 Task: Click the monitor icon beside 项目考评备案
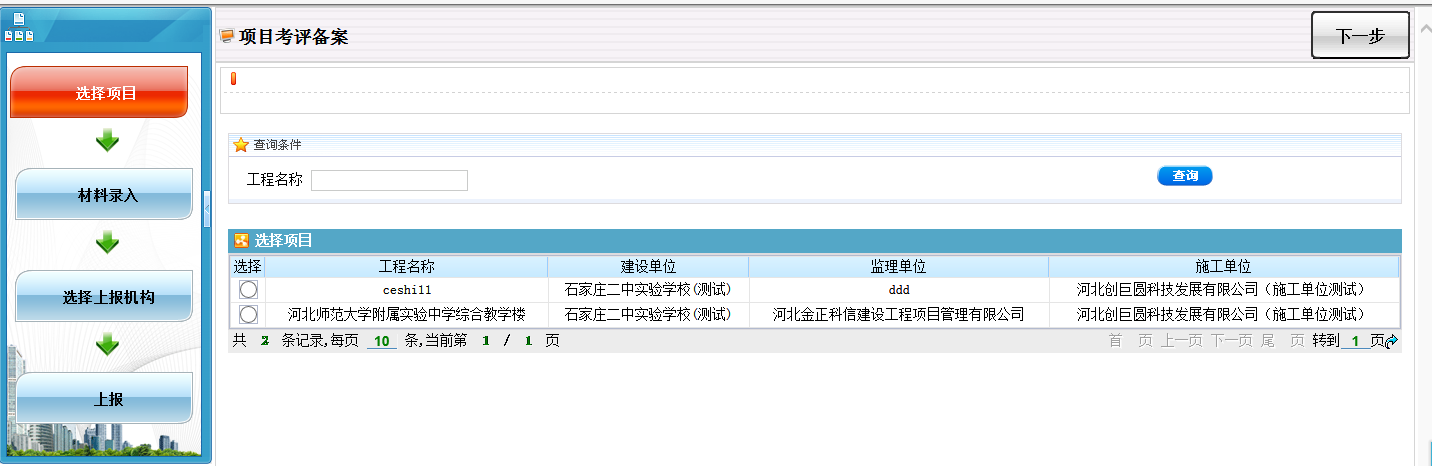(x=227, y=37)
